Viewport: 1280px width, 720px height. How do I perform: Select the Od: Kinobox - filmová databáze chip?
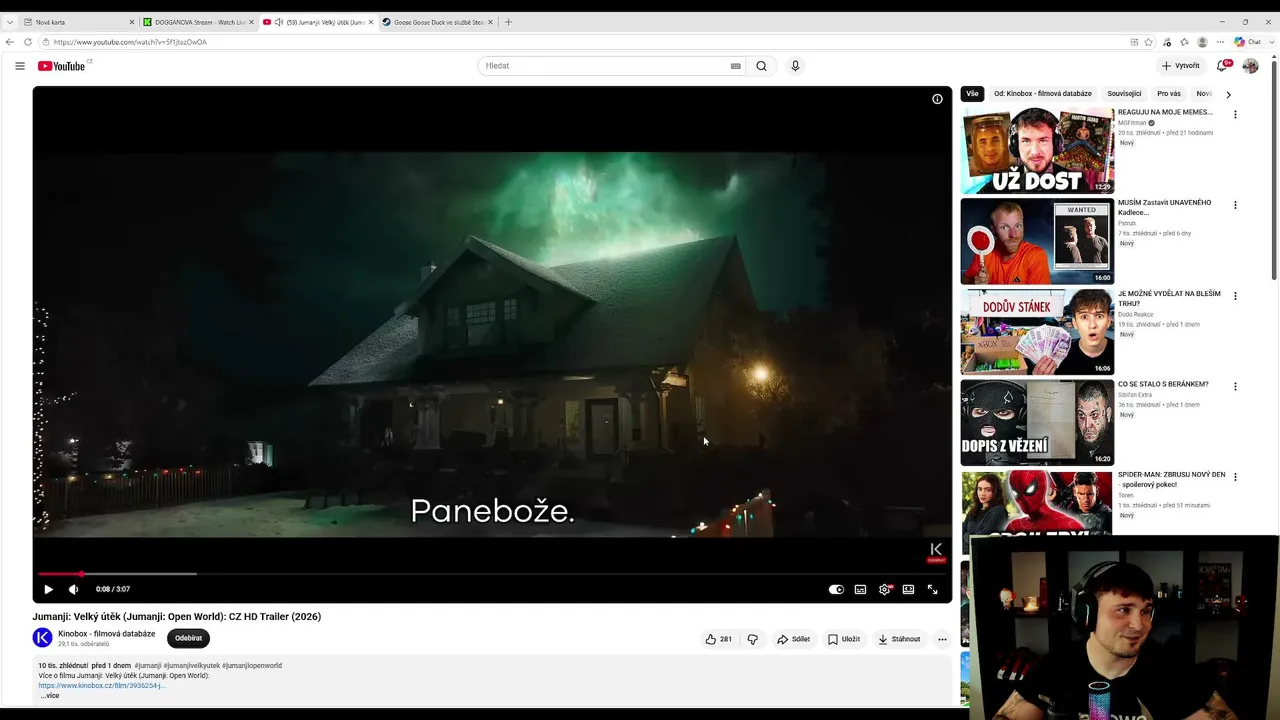coord(1043,94)
